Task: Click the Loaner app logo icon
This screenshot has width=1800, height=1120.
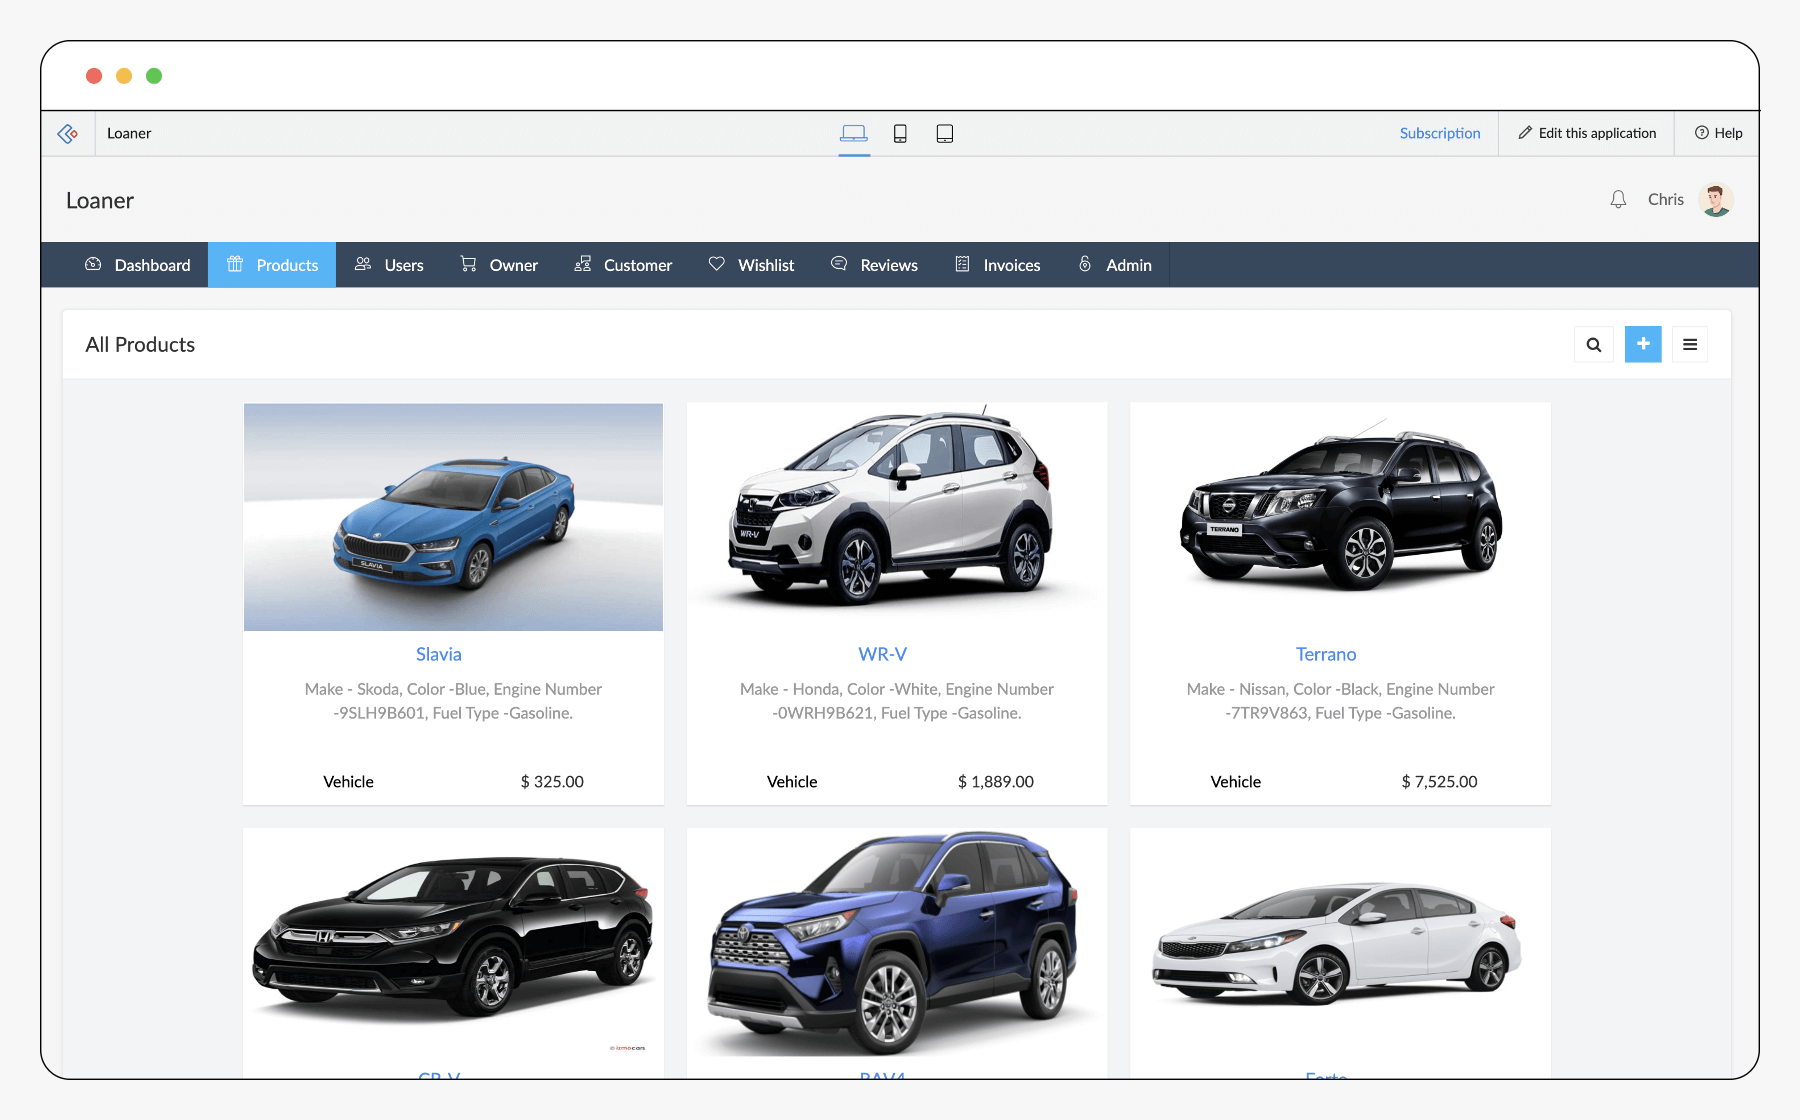Action: point(68,133)
